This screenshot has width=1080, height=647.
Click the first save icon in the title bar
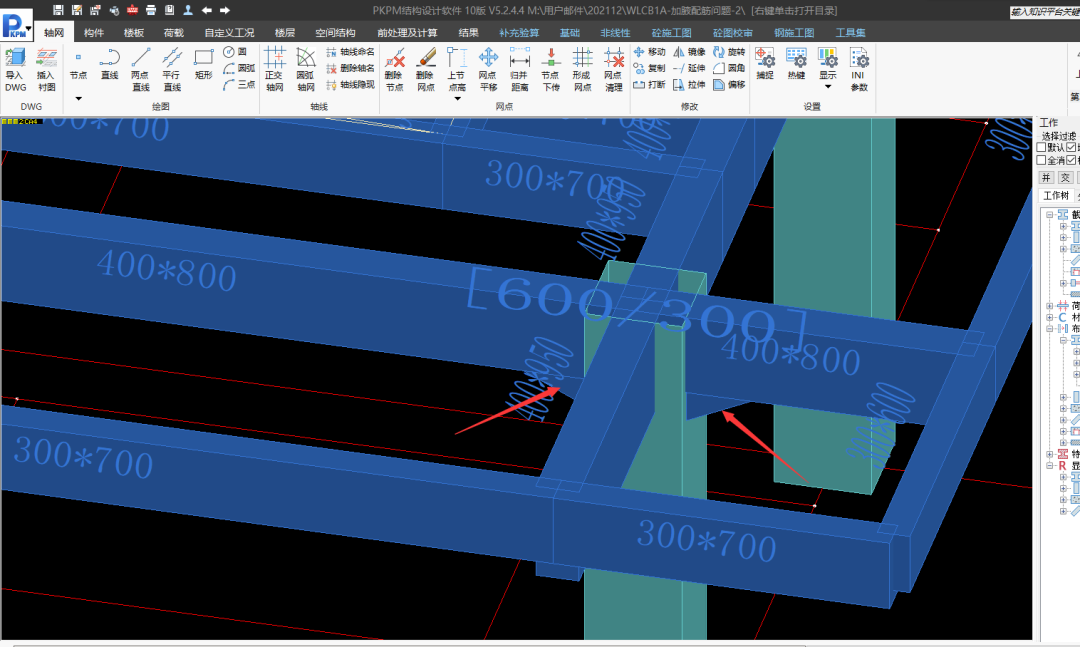click(x=59, y=10)
